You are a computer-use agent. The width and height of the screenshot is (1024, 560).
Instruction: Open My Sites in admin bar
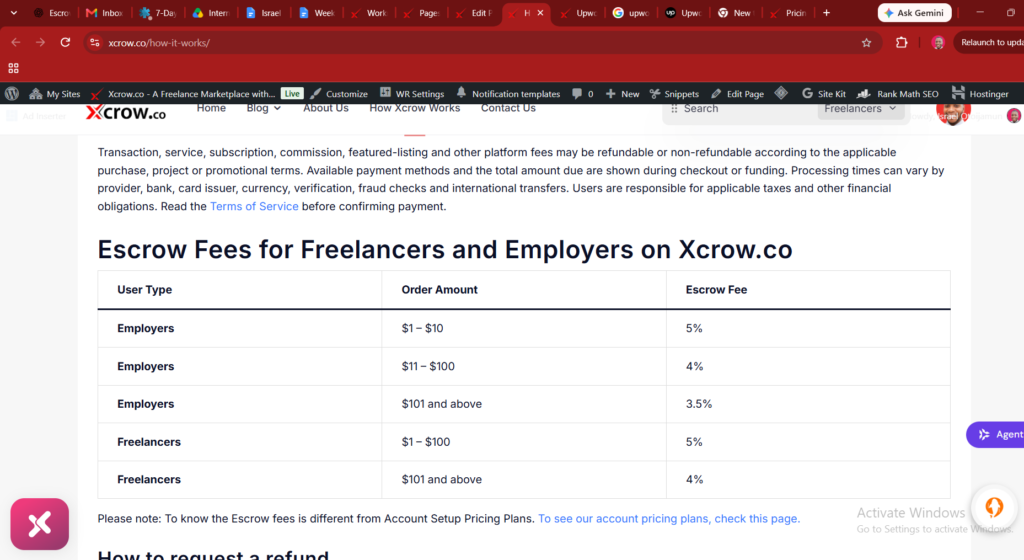pyautogui.click(x=55, y=93)
